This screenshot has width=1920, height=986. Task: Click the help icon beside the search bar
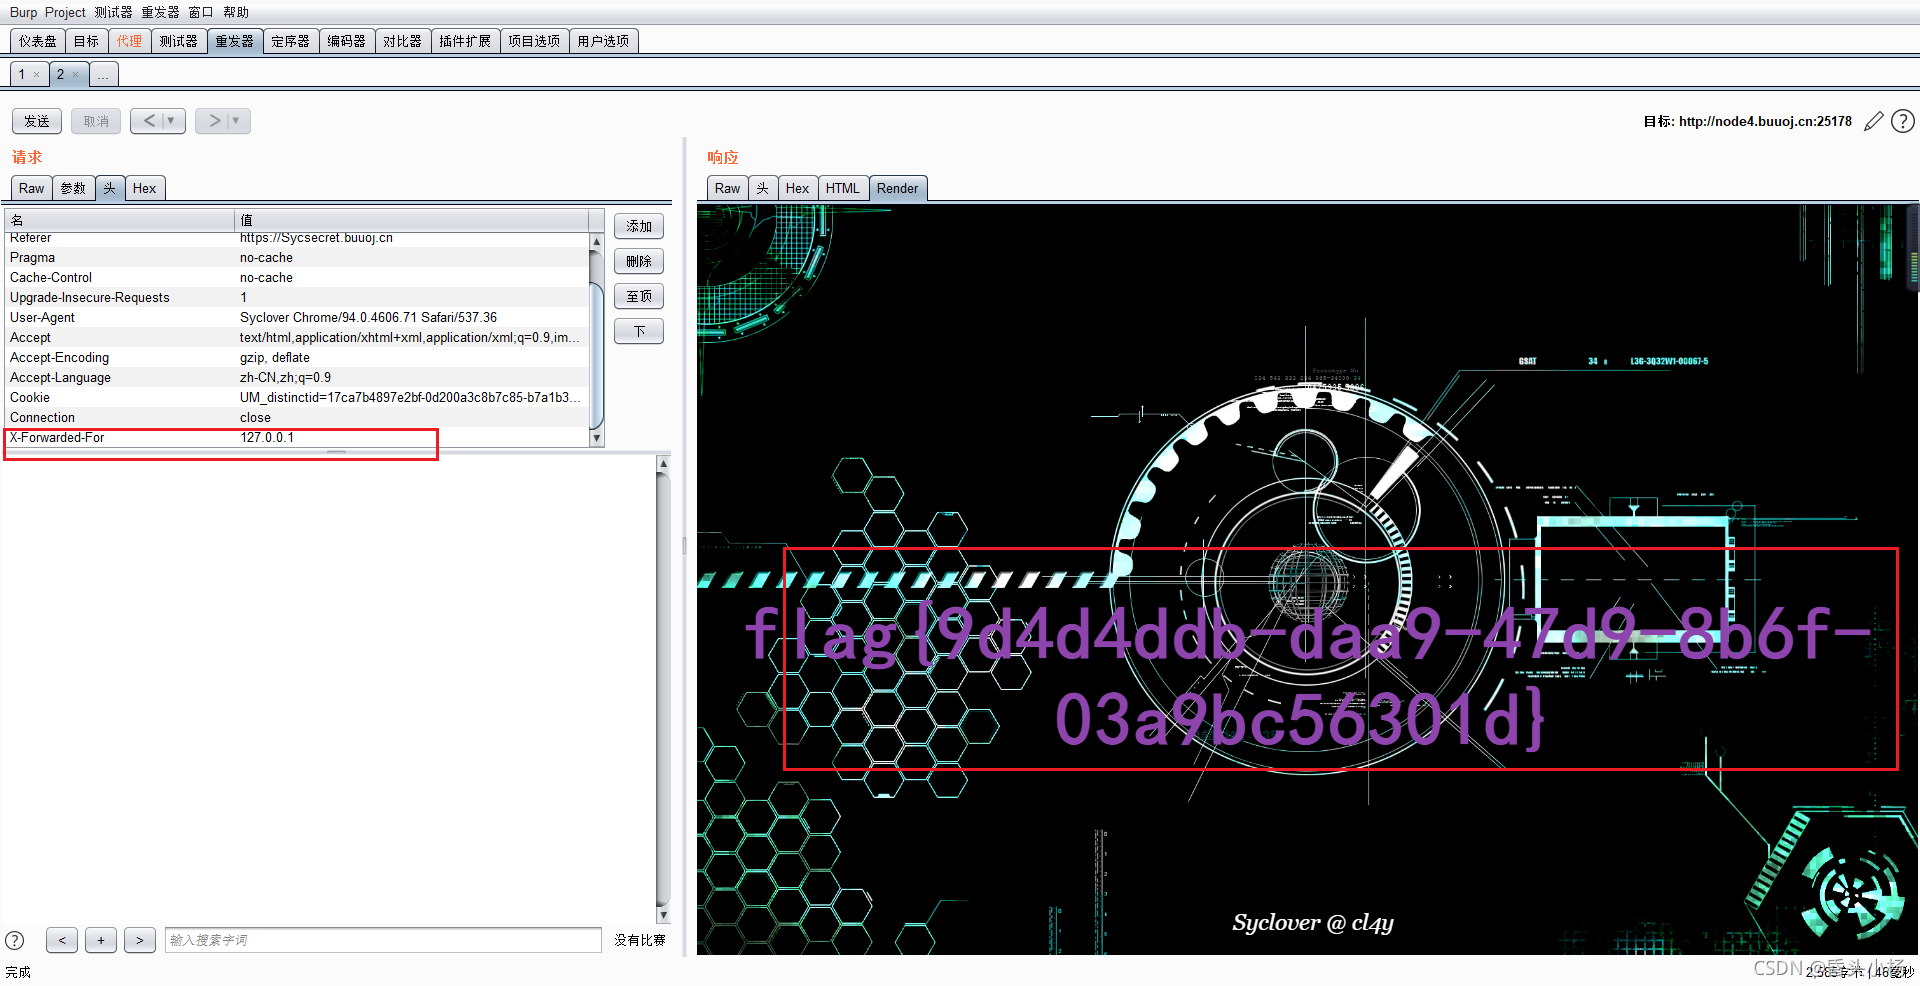[x=15, y=940]
